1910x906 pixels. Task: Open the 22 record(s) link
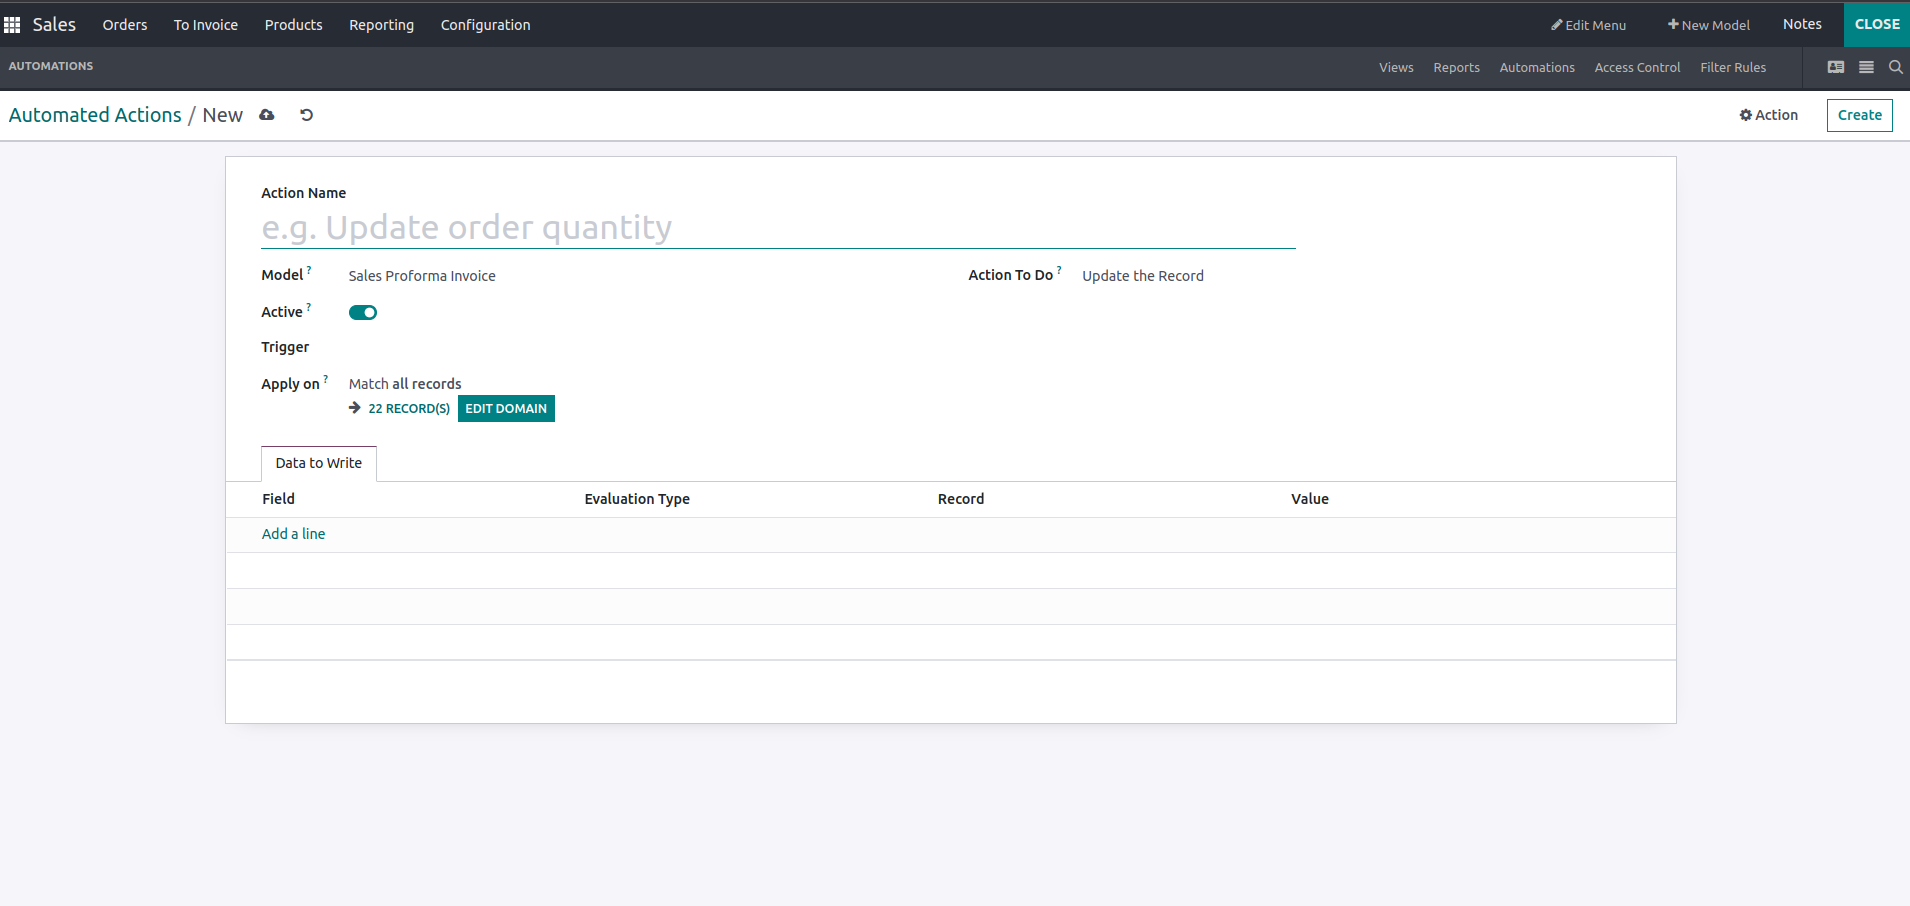[408, 409]
